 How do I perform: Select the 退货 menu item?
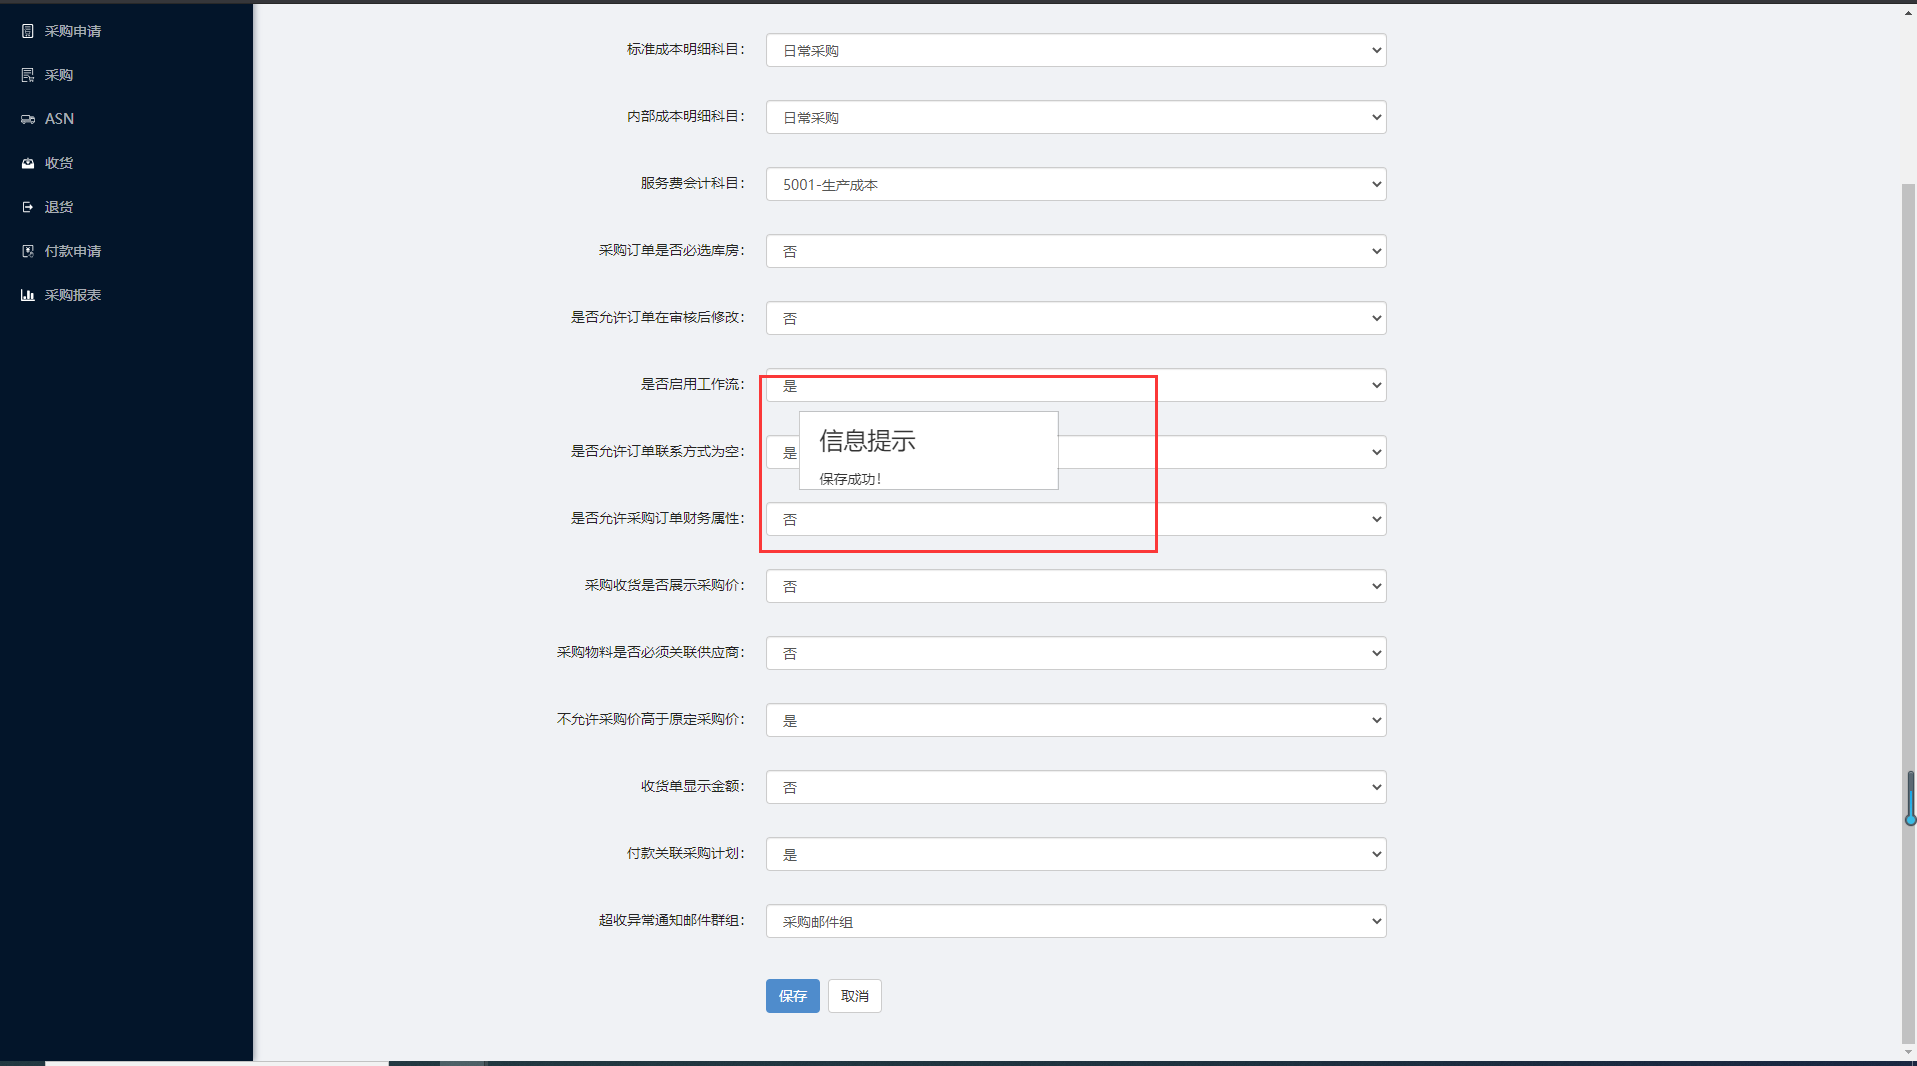click(x=59, y=207)
